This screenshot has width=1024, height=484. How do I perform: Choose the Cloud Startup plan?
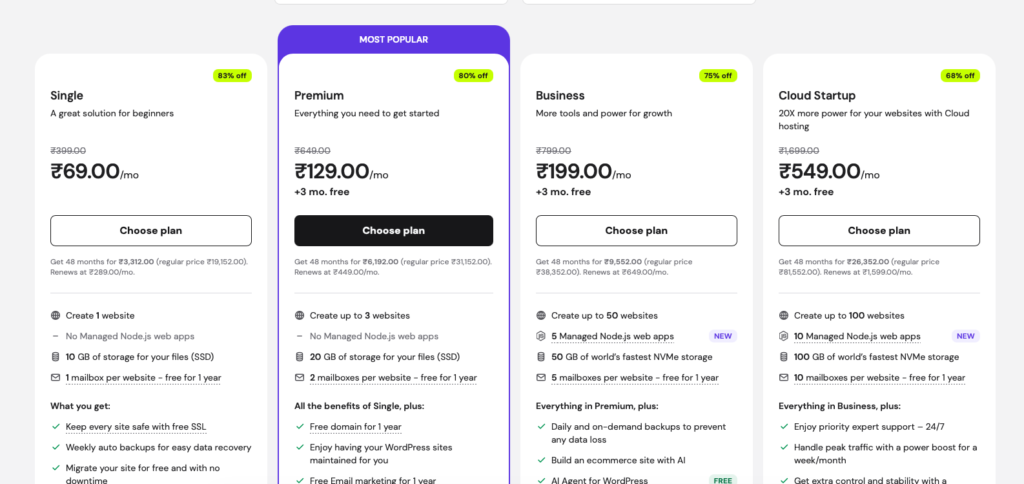click(x=879, y=230)
